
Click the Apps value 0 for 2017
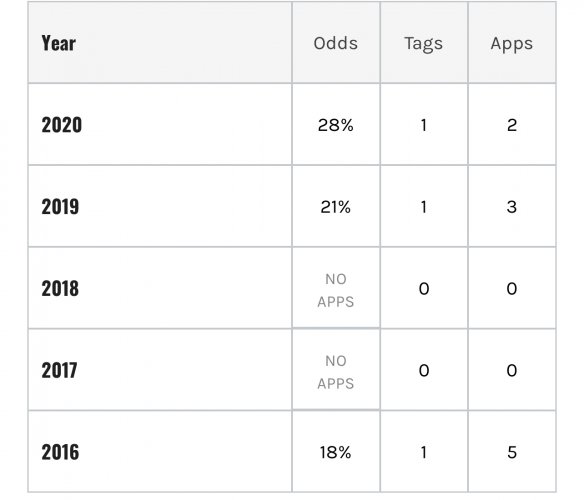coord(512,370)
